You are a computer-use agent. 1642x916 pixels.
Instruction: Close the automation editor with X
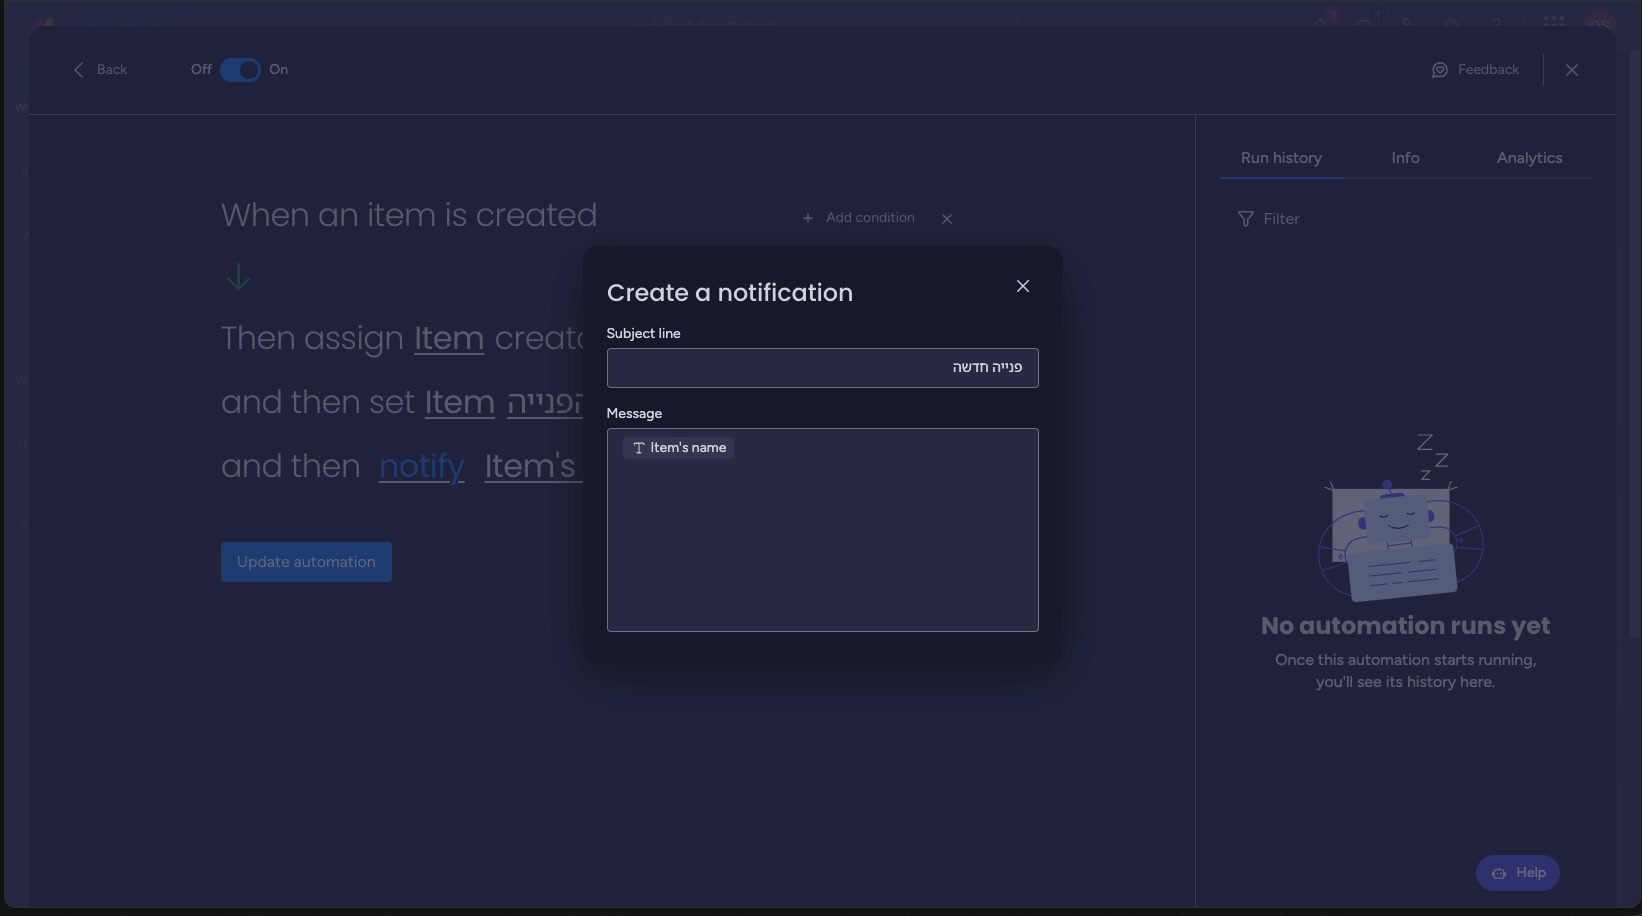tap(1572, 70)
